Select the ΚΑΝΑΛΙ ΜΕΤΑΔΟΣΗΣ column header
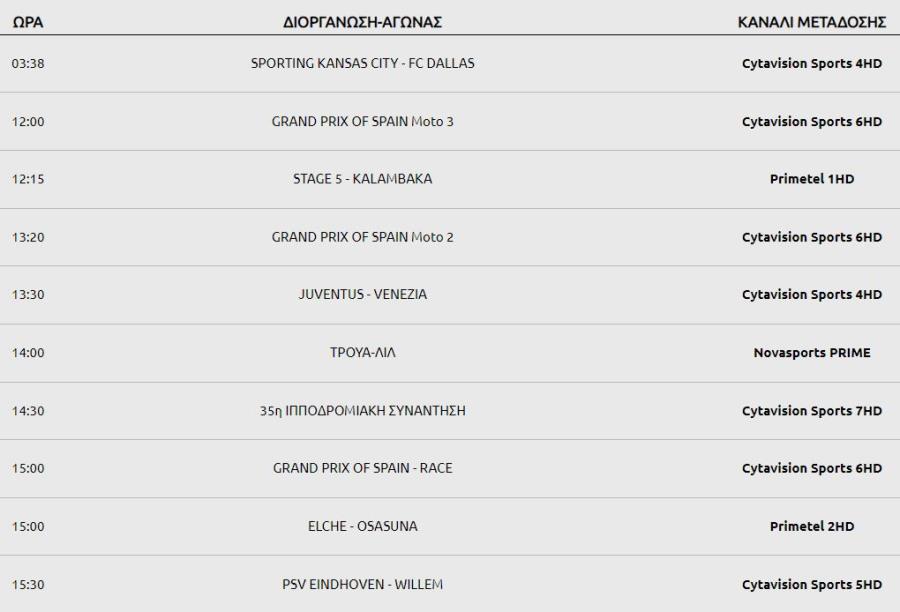 click(x=812, y=22)
